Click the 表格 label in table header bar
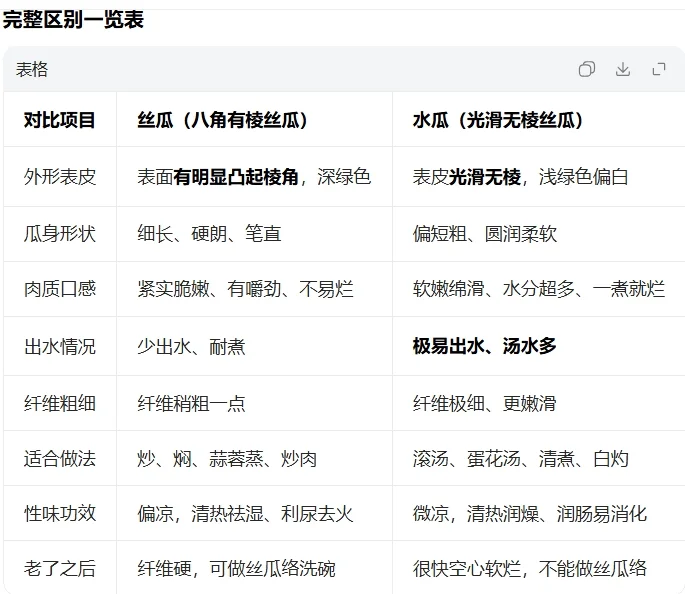685x594 pixels. click(x=32, y=69)
